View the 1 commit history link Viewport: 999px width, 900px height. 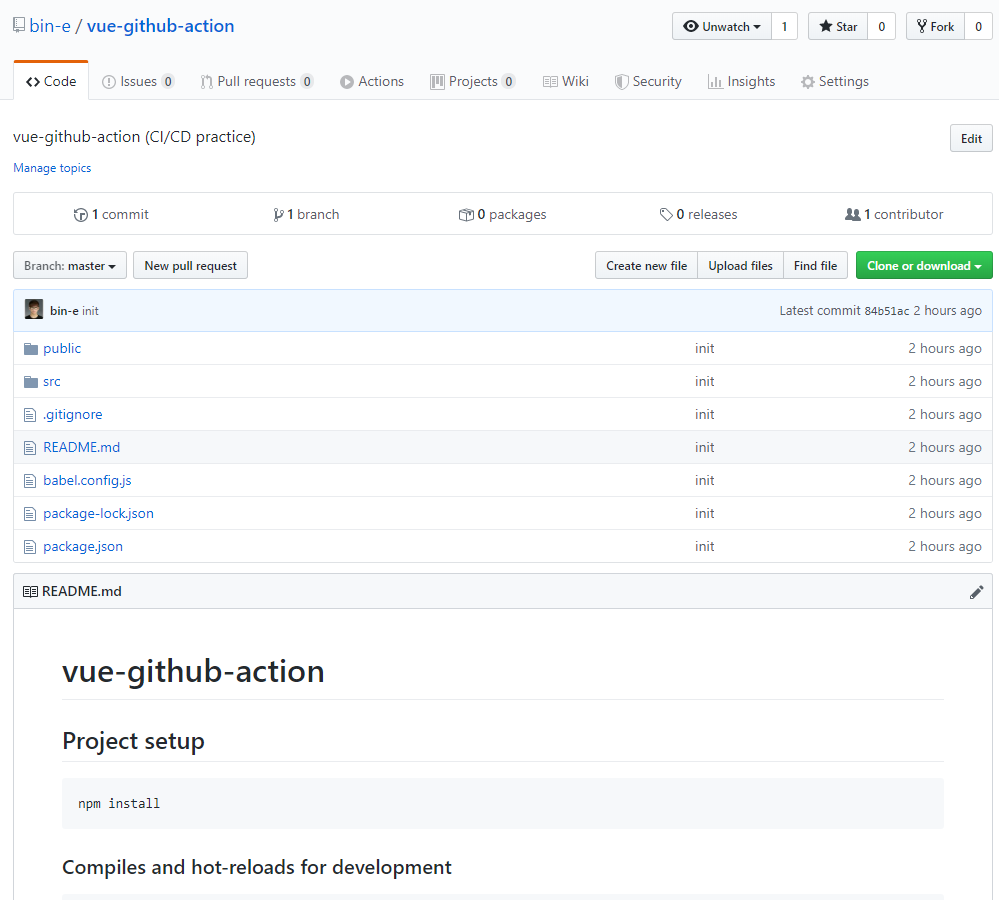pyautogui.click(x=111, y=215)
